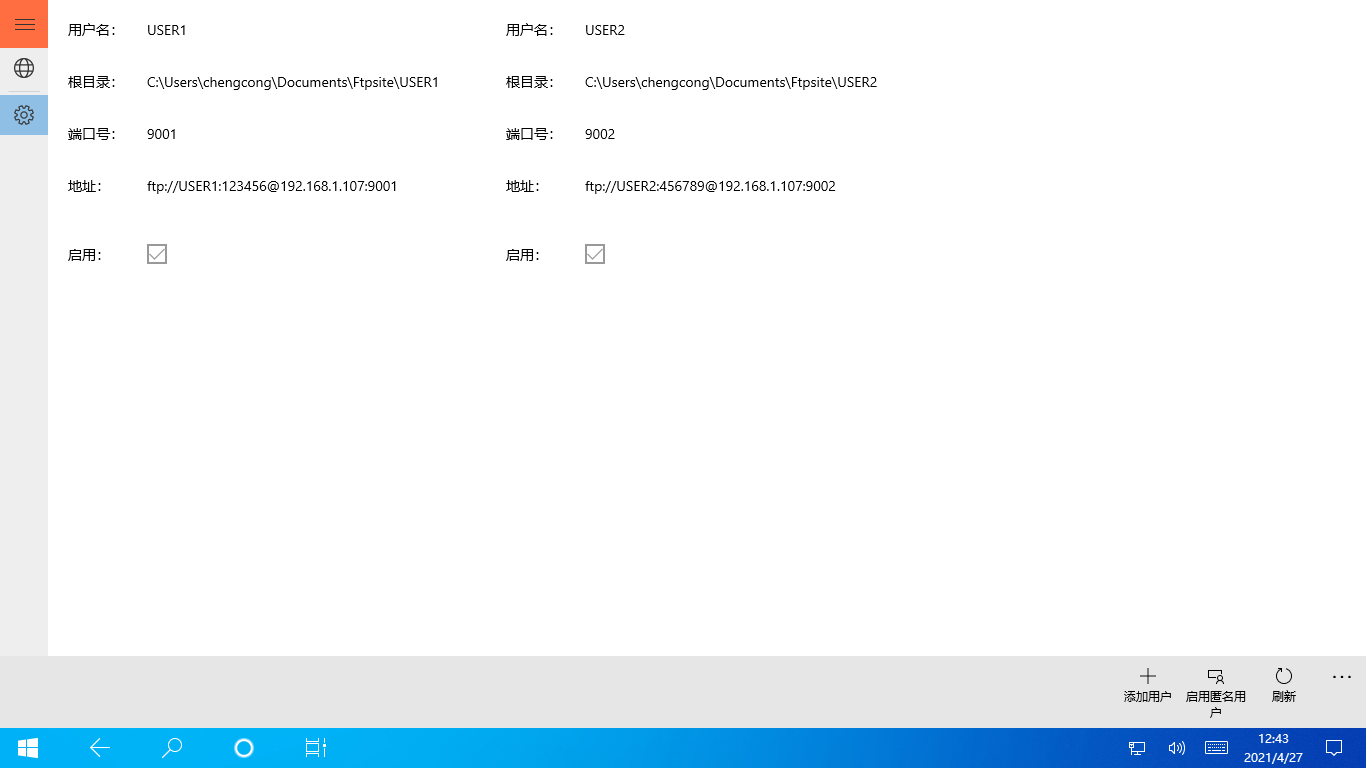The image size is (1366, 768).
Task: Toggle the enabled checkbox for USER2
Action: [x=595, y=254]
